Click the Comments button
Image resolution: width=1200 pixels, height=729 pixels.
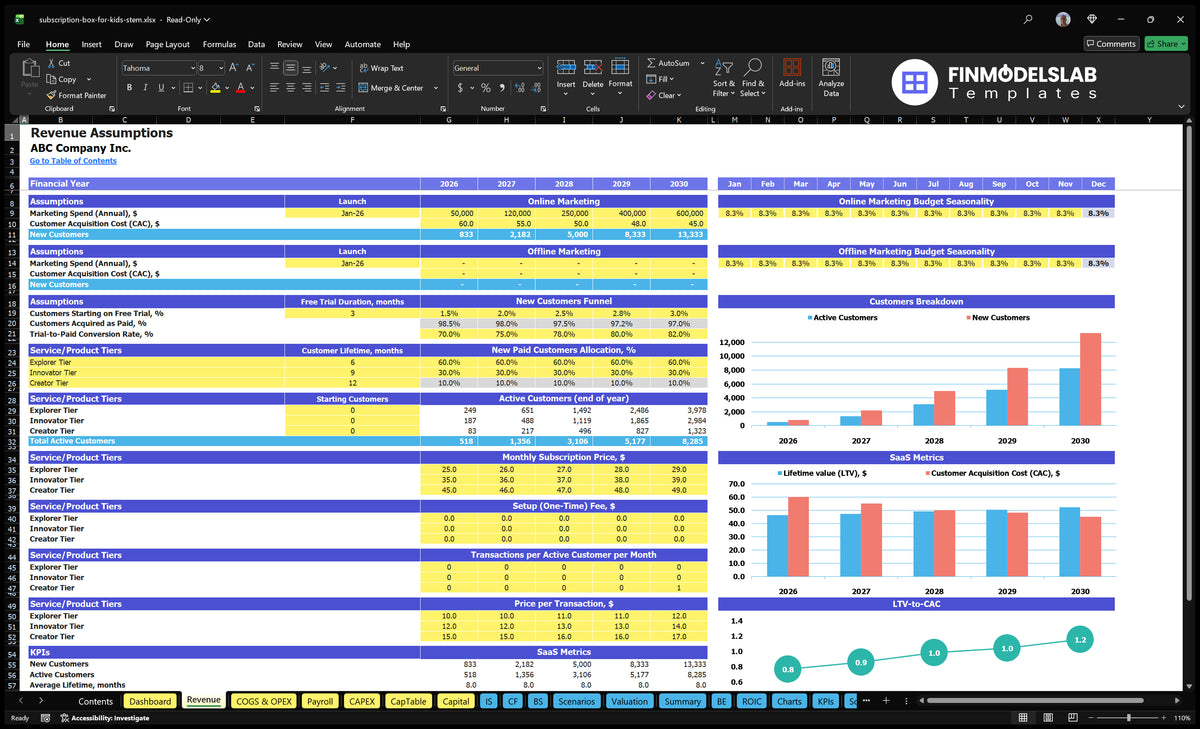(x=1111, y=44)
